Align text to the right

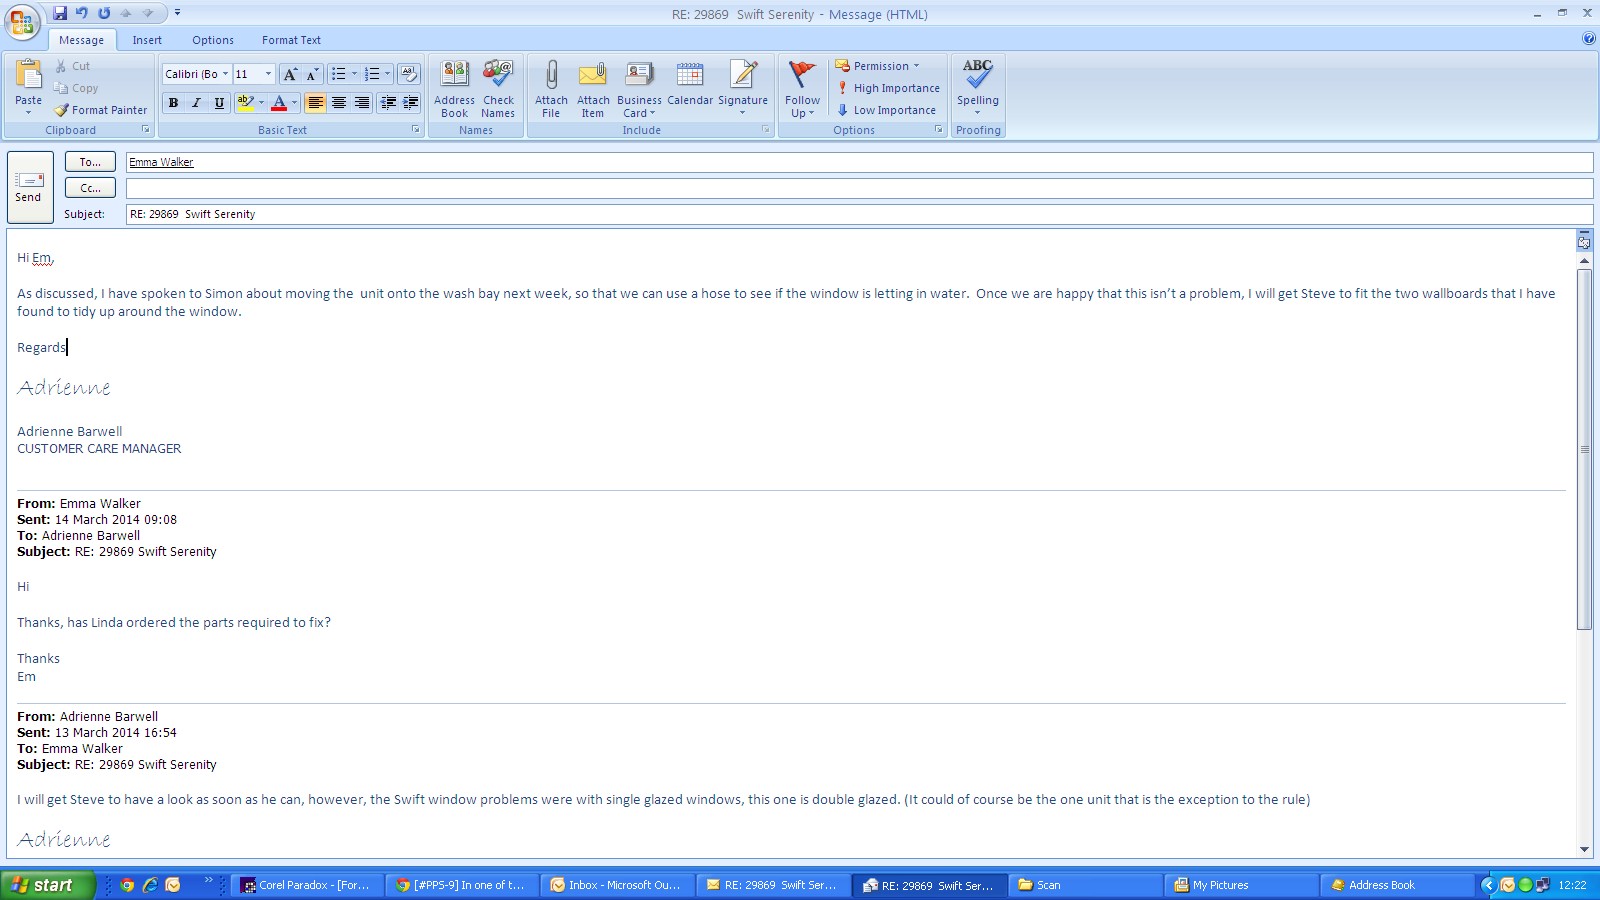362,103
